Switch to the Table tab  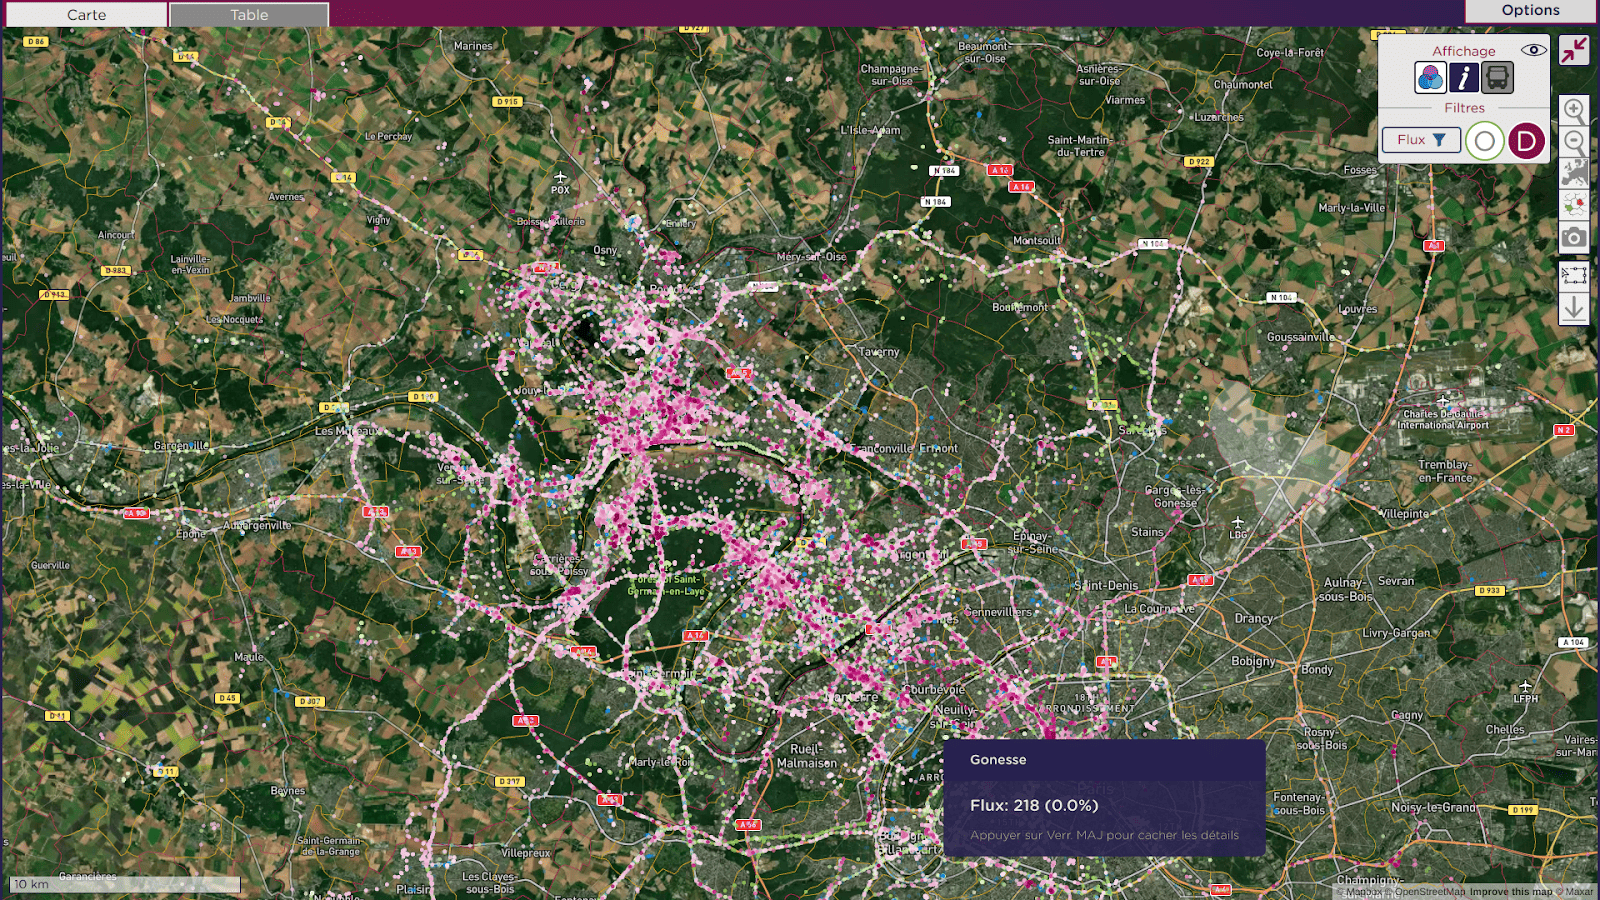248,14
